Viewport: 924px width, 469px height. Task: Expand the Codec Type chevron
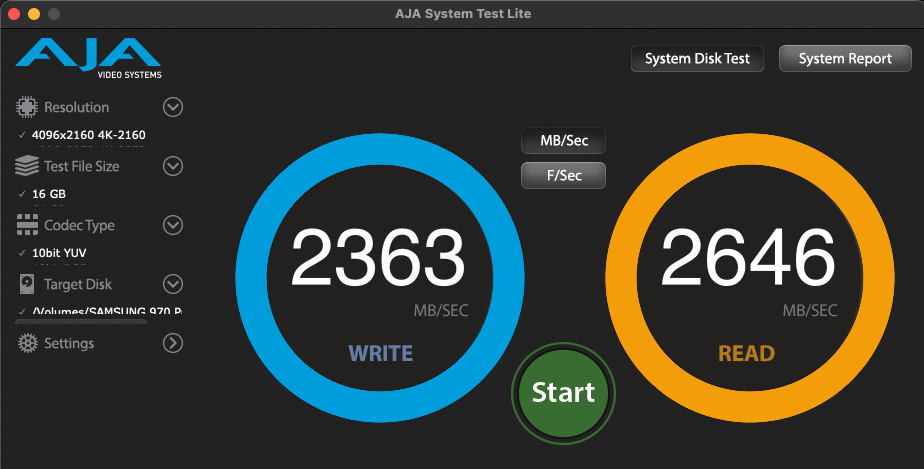click(x=173, y=225)
